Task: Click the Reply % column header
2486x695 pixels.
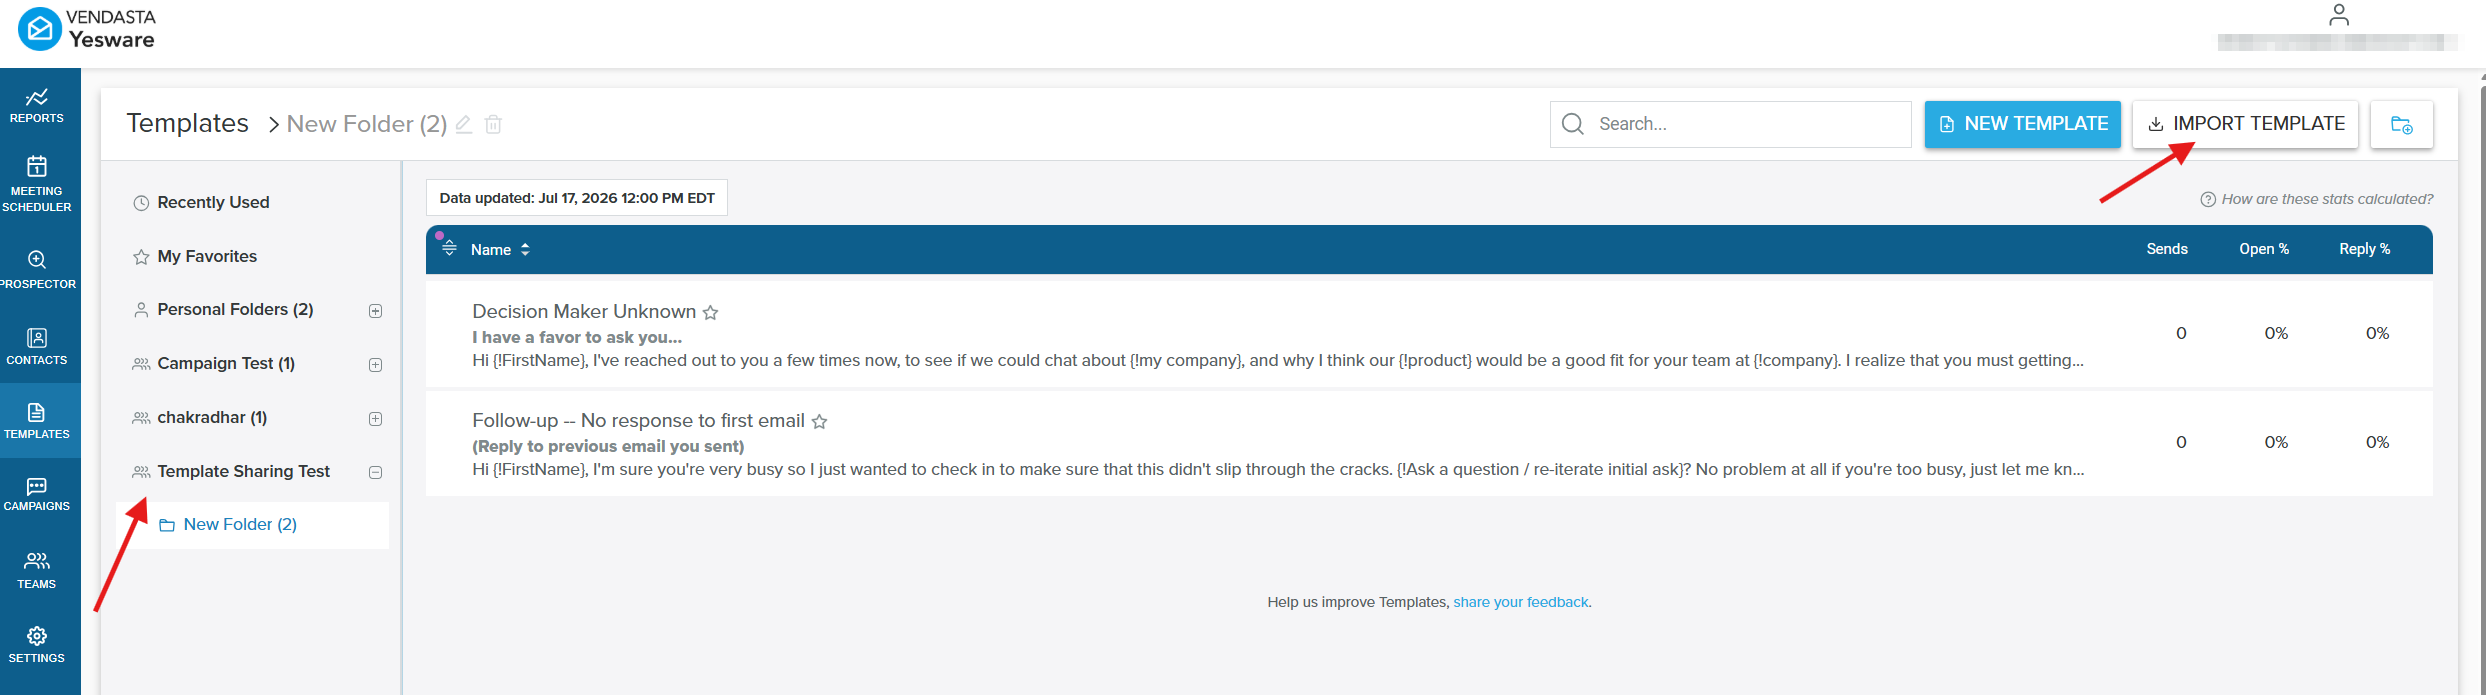Action: pos(2364,249)
